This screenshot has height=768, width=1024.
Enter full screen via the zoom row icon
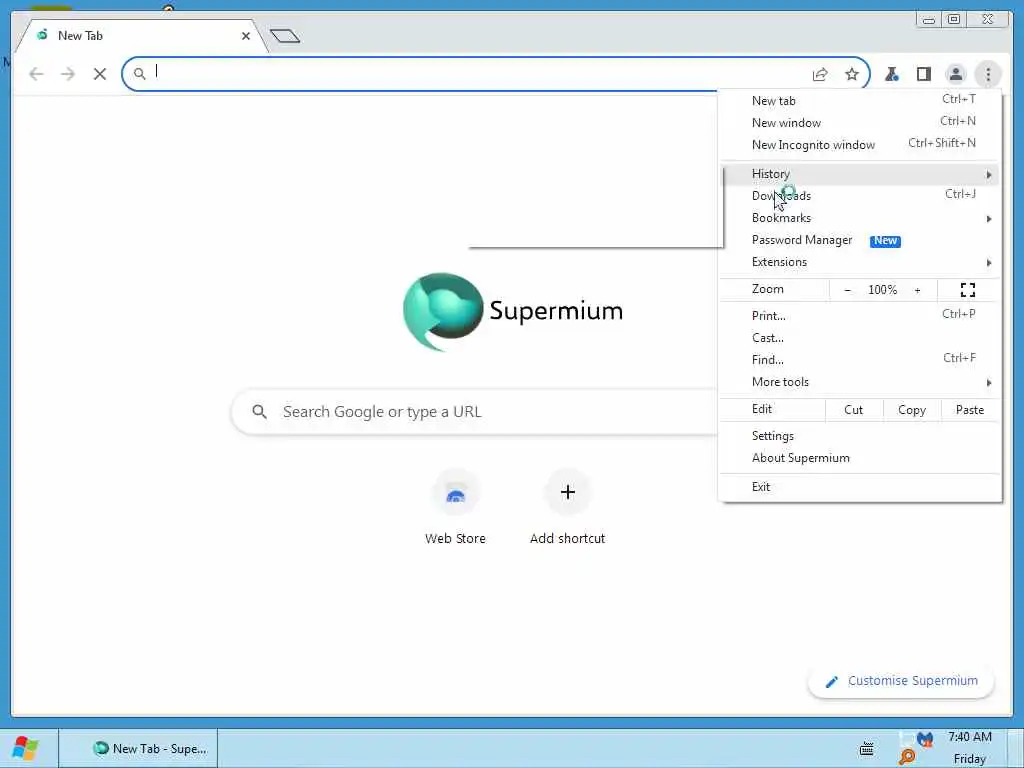click(968, 290)
